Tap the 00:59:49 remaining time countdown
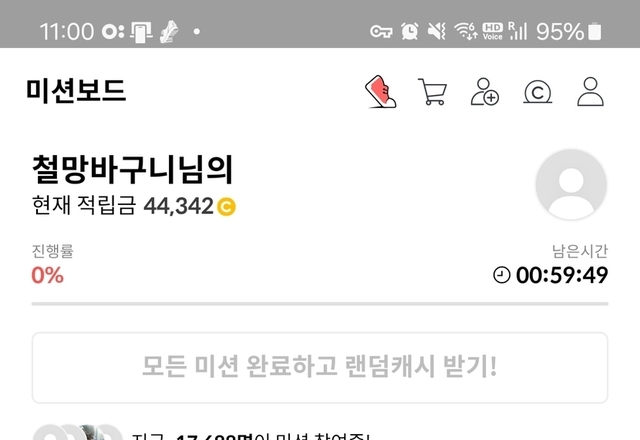Image resolution: width=640 pixels, height=440 pixels. pyautogui.click(x=562, y=275)
